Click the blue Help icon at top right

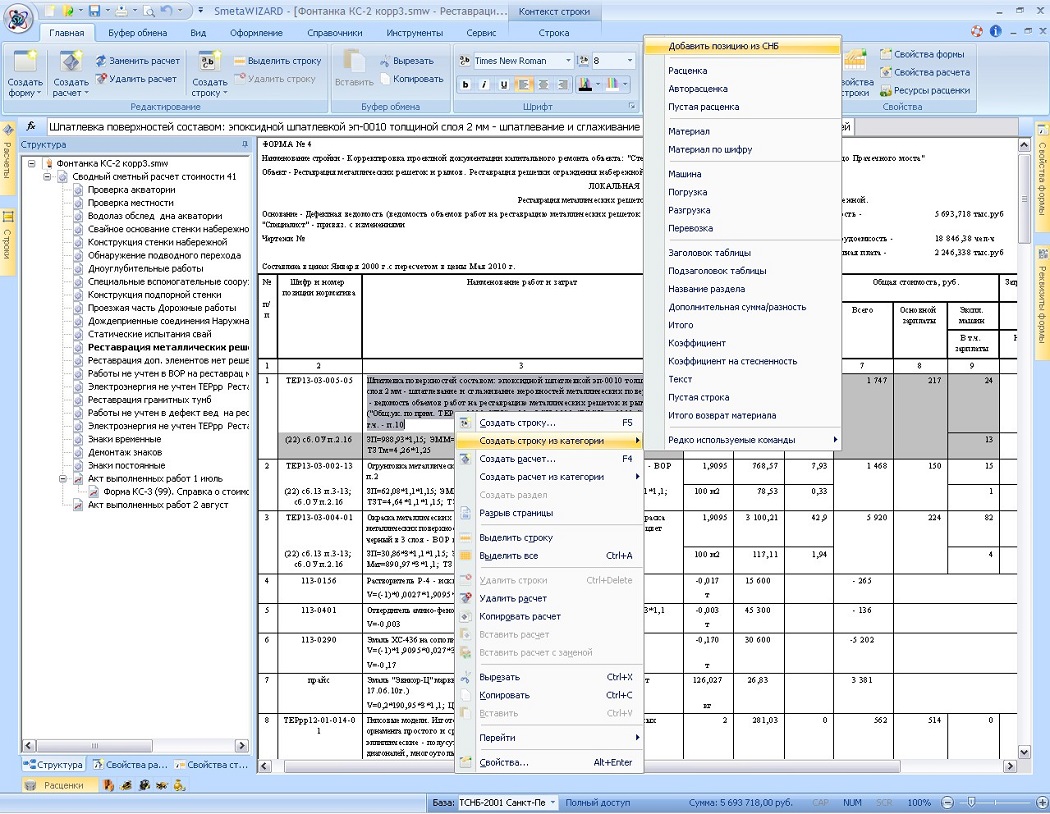point(996,31)
